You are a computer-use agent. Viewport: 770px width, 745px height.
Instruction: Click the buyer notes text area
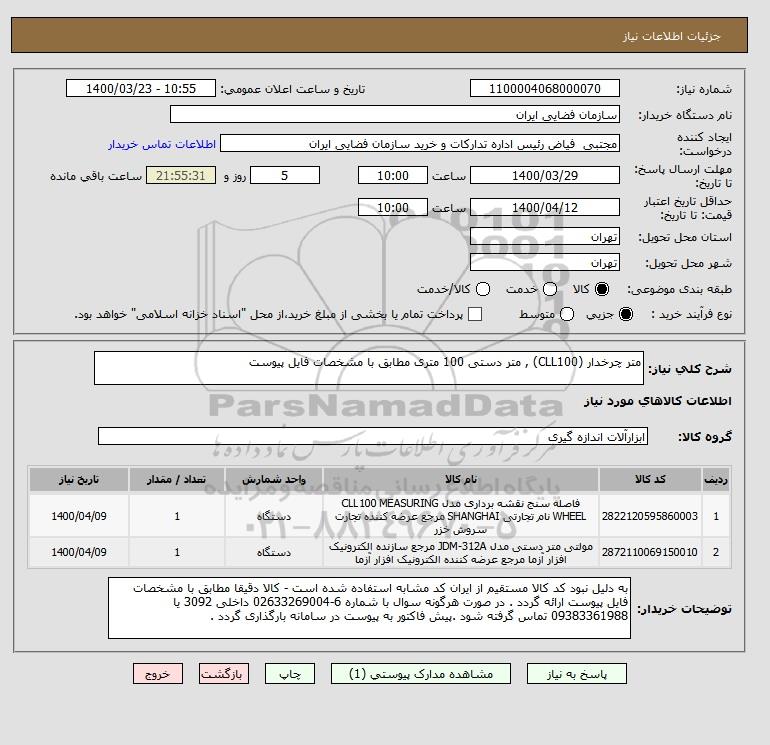coord(369,608)
